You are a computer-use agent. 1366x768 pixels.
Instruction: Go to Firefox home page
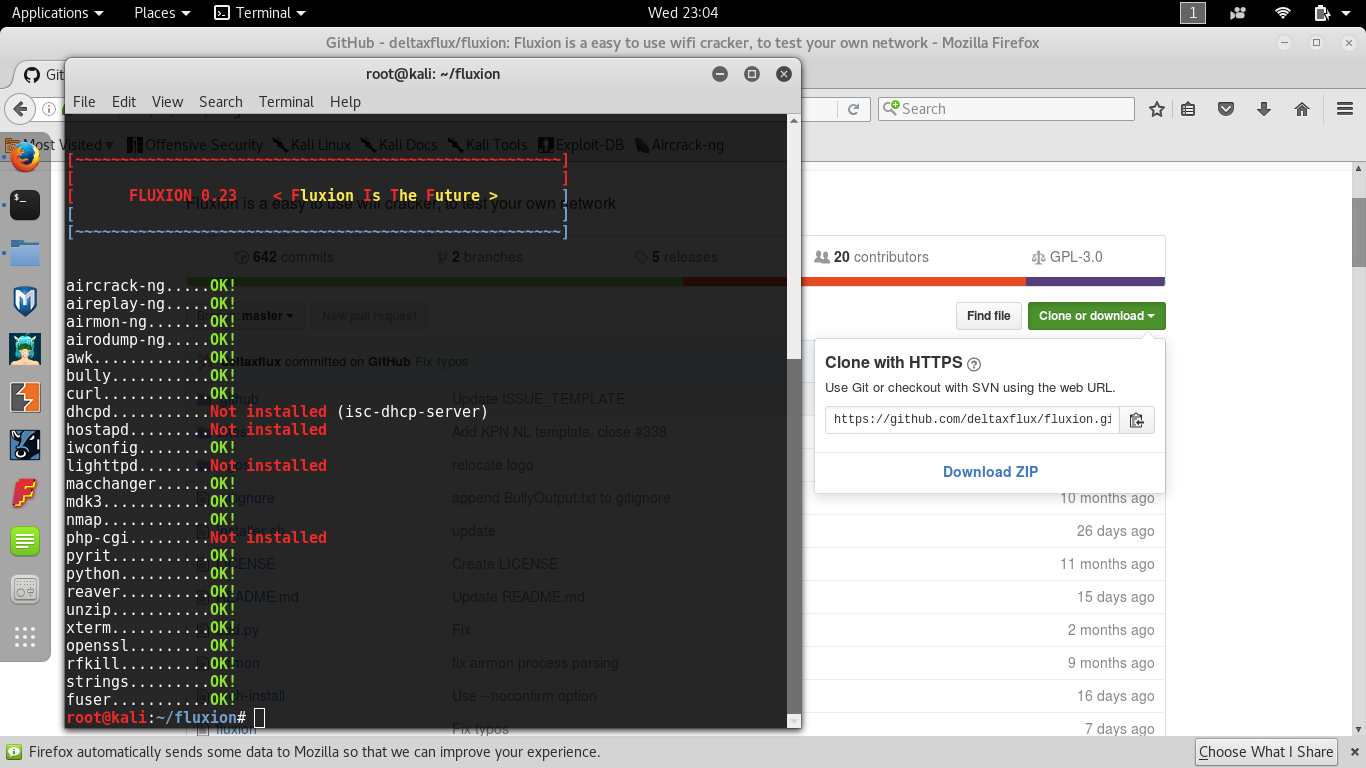(1302, 109)
